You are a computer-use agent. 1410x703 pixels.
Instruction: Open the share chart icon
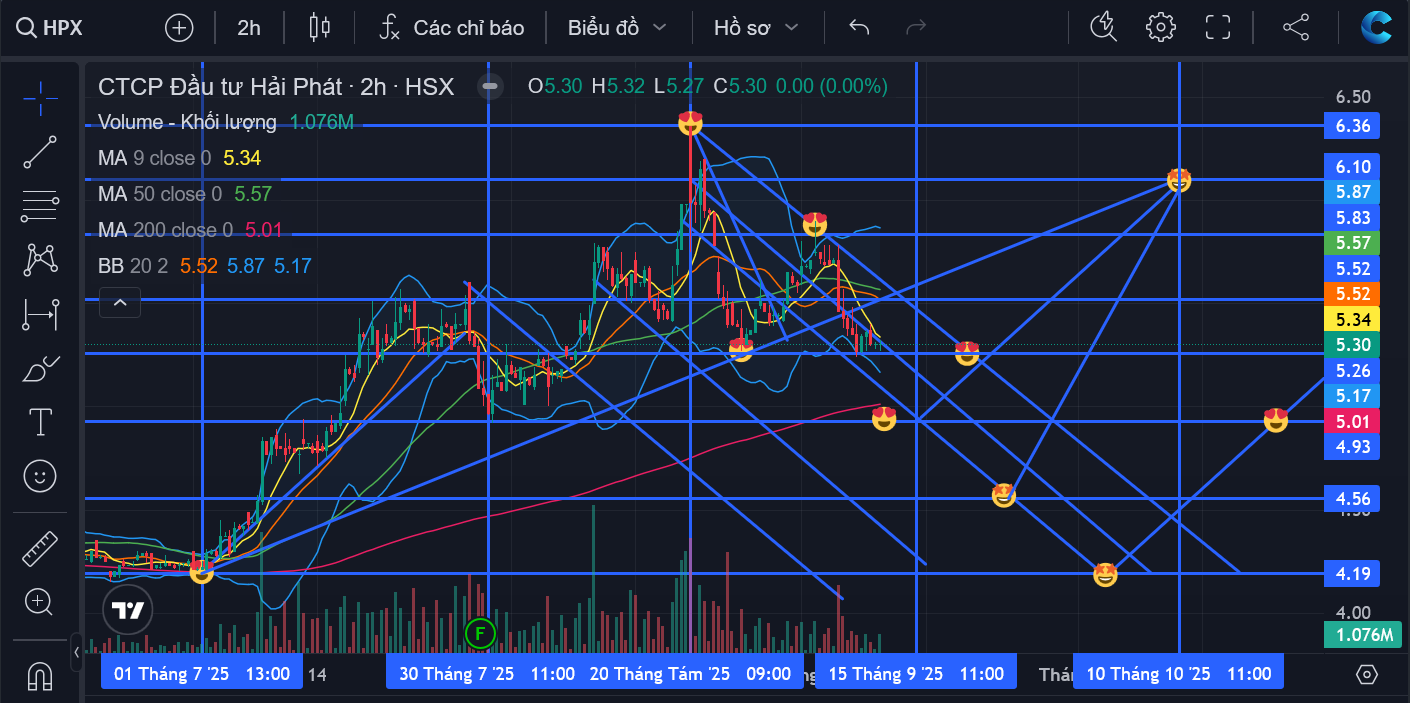(1296, 28)
